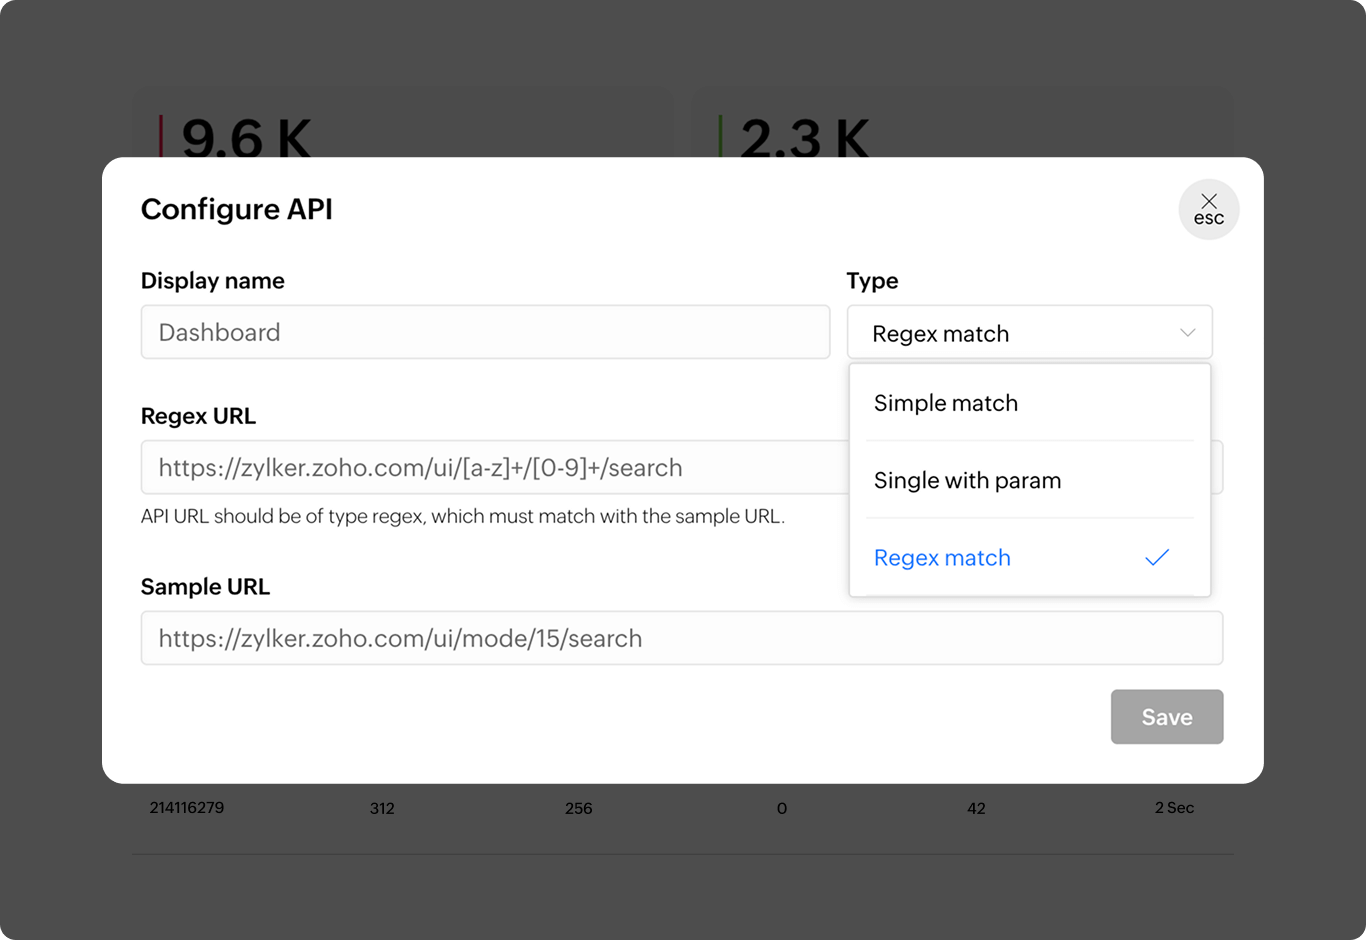This screenshot has height=940, width=1366.
Task: Click the Save button
Action: (1166, 716)
